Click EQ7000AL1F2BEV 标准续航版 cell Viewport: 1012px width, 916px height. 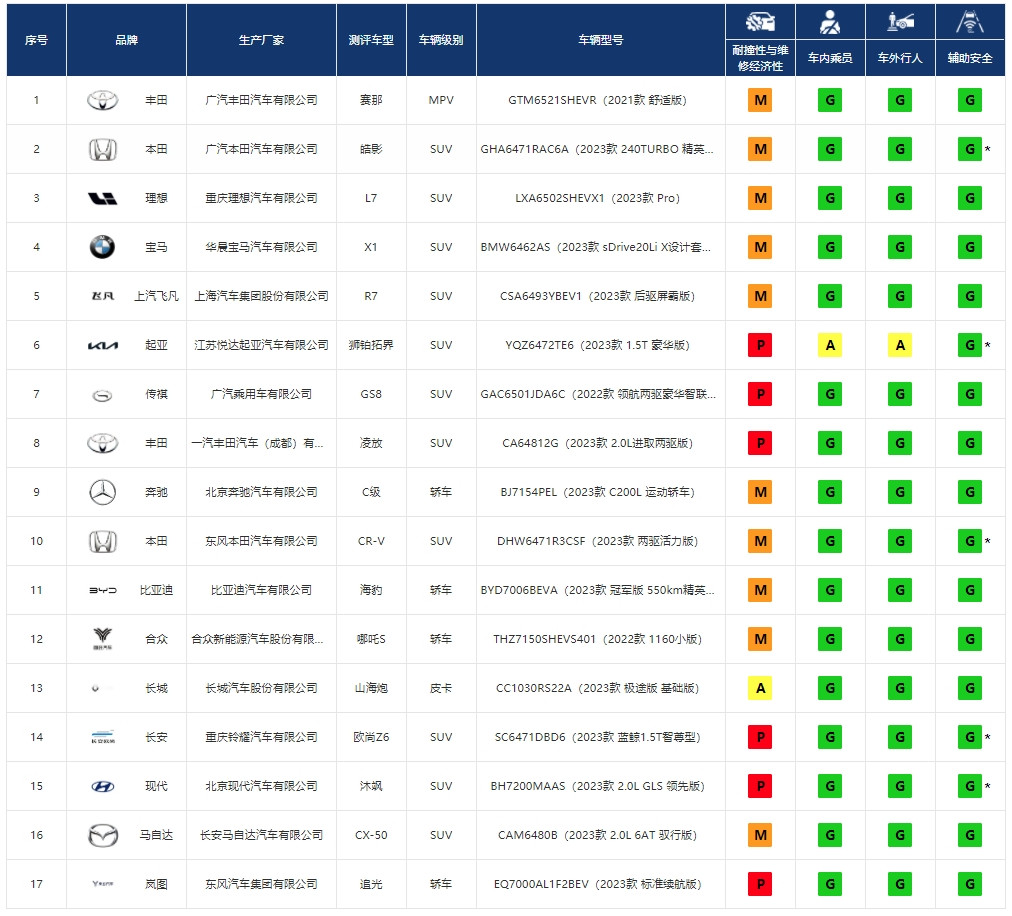coord(597,884)
